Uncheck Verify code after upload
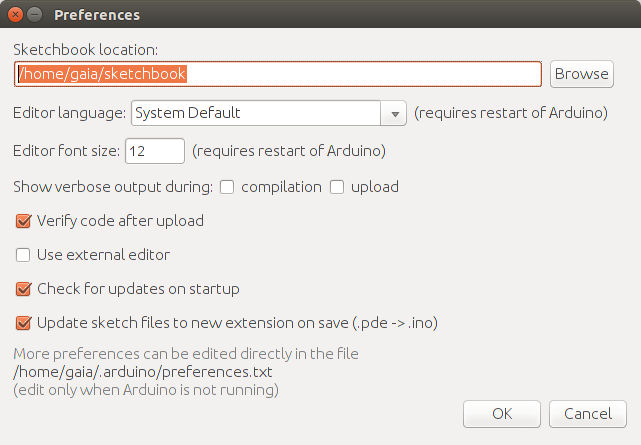The height and width of the screenshot is (445, 641). [x=24, y=221]
